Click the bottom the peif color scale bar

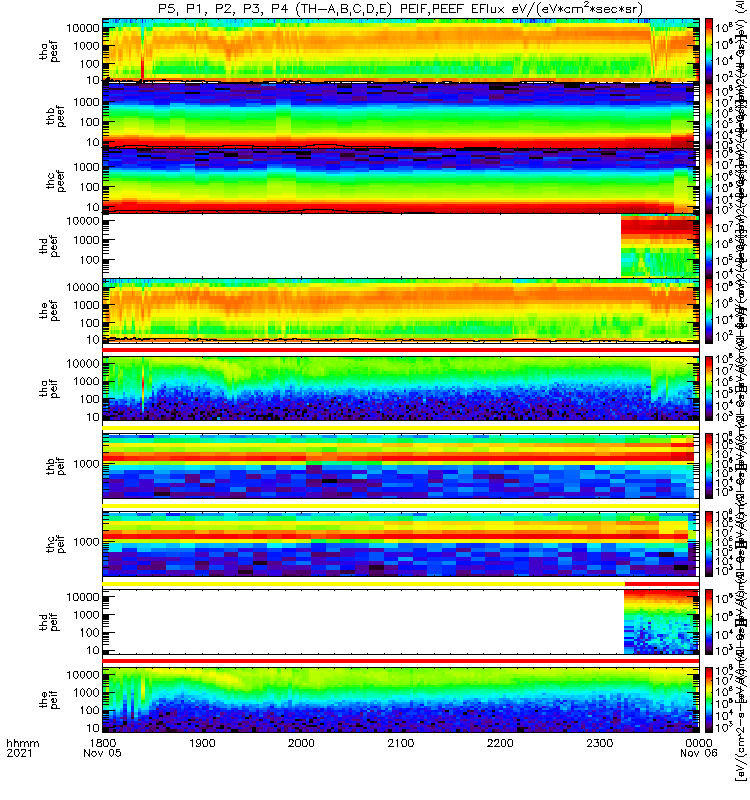click(709, 700)
